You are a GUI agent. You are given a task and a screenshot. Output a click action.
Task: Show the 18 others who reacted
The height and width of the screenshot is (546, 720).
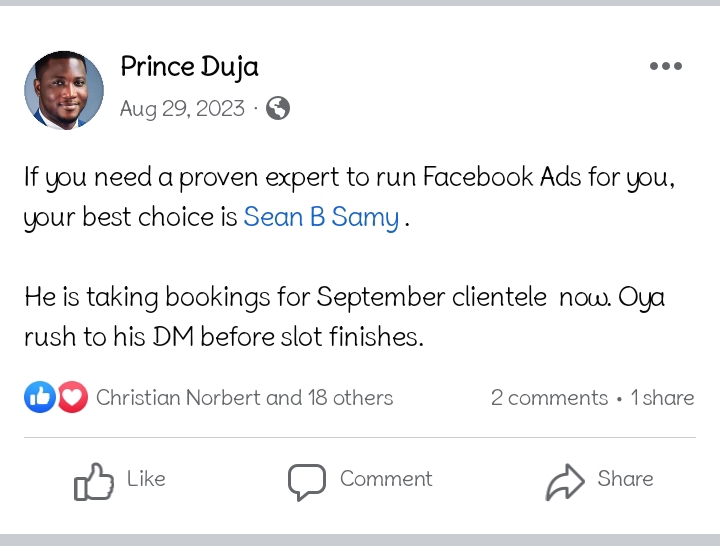coord(350,398)
